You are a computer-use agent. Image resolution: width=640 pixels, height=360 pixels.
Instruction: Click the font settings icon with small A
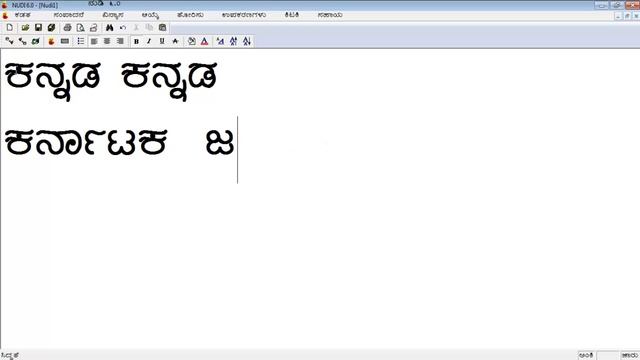[x=220, y=41]
